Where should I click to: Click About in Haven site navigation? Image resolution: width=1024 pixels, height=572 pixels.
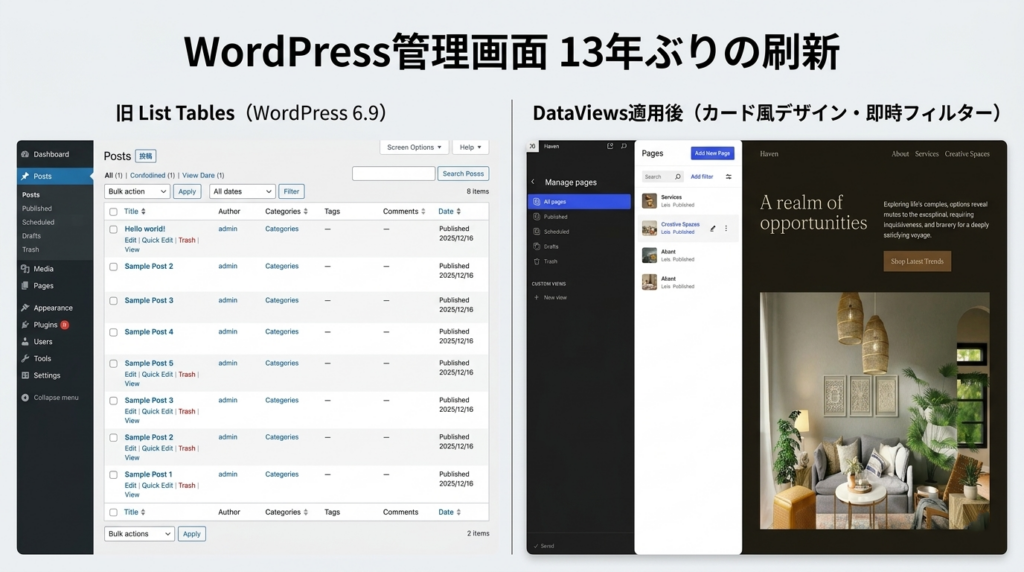[x=900, y=154]
